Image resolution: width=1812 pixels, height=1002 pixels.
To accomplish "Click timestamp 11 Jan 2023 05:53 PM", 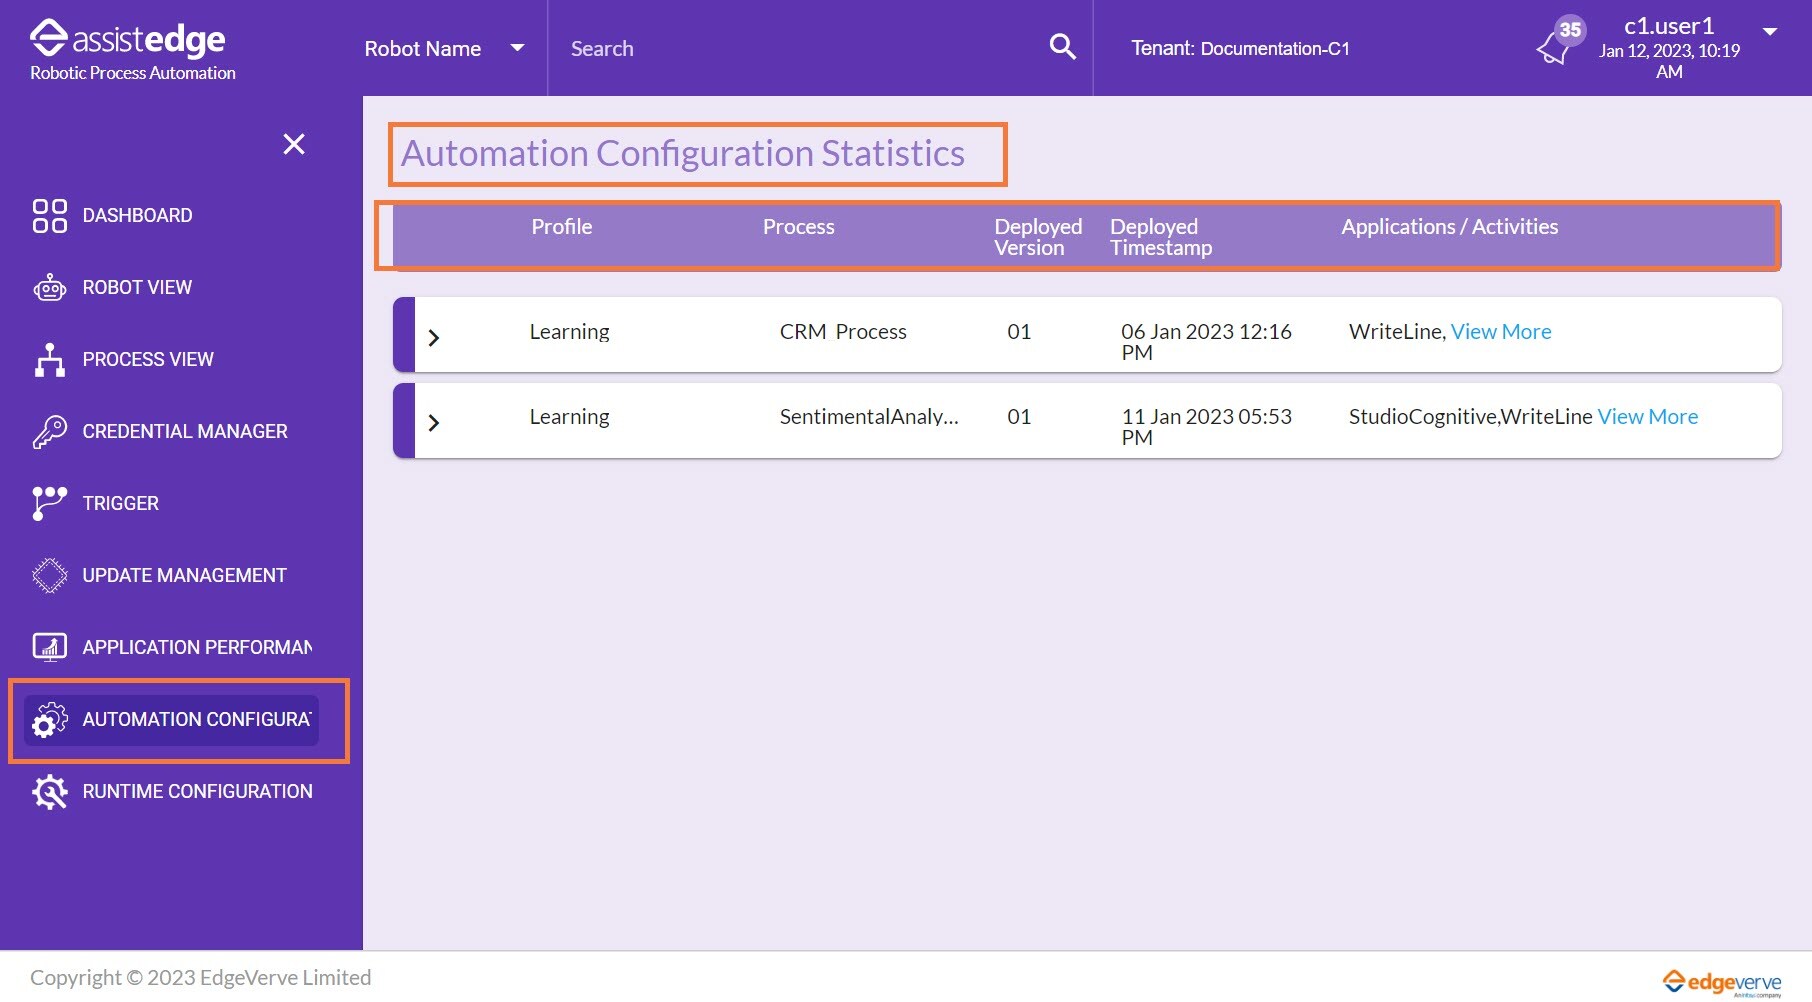I will 1206,427.
